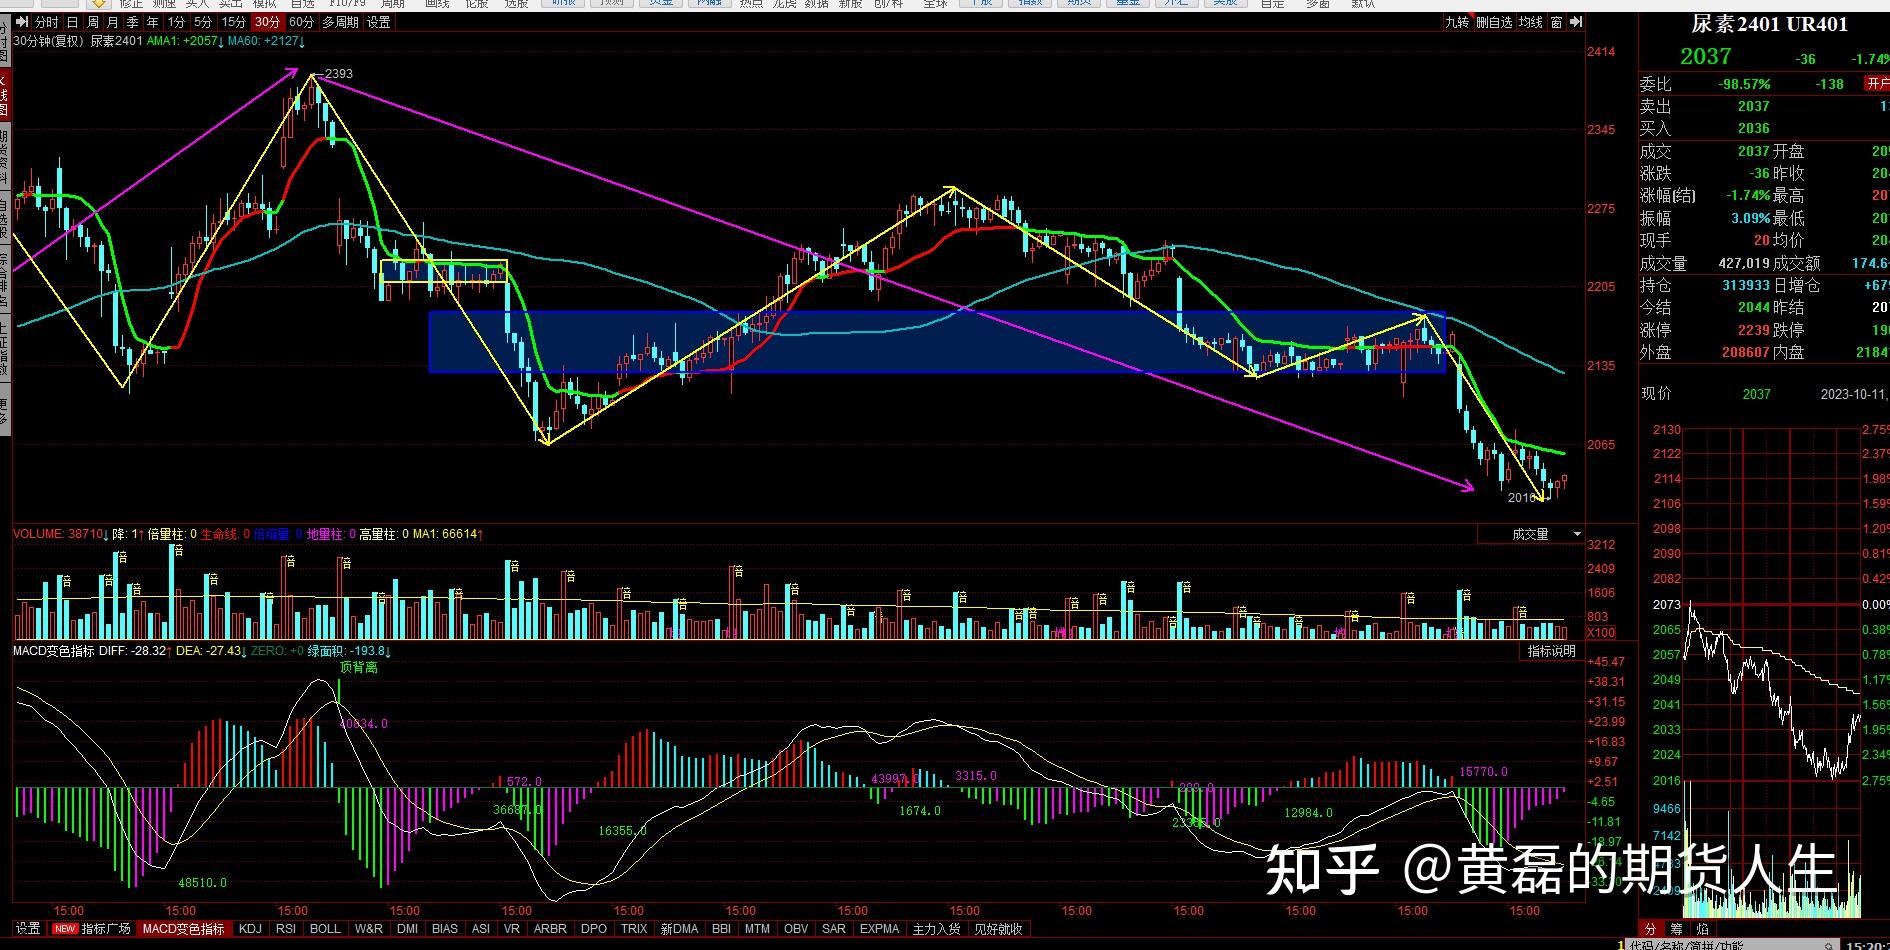Click the MA60: +2127 indicator label

[x=266, y=41]
